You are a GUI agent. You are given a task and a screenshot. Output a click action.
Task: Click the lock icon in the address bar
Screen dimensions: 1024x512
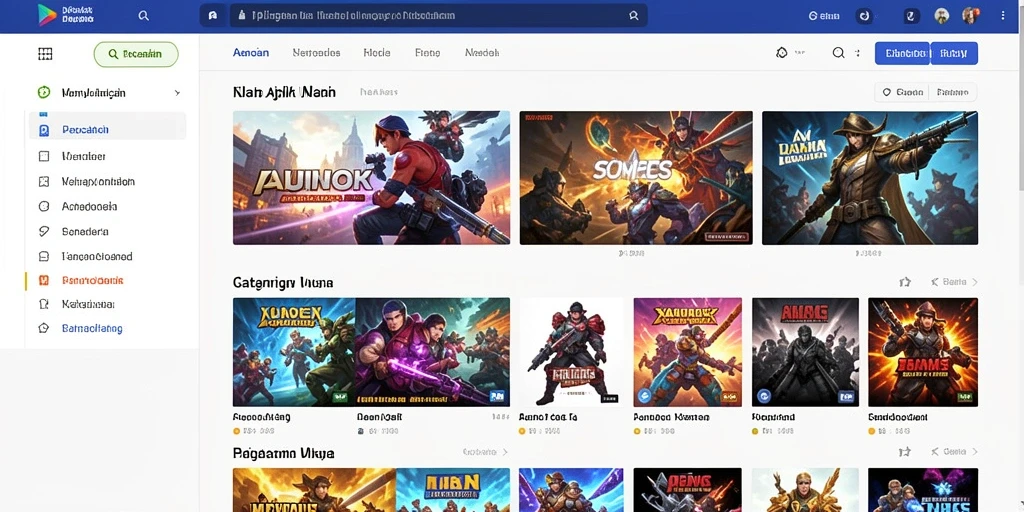point(242,16)
